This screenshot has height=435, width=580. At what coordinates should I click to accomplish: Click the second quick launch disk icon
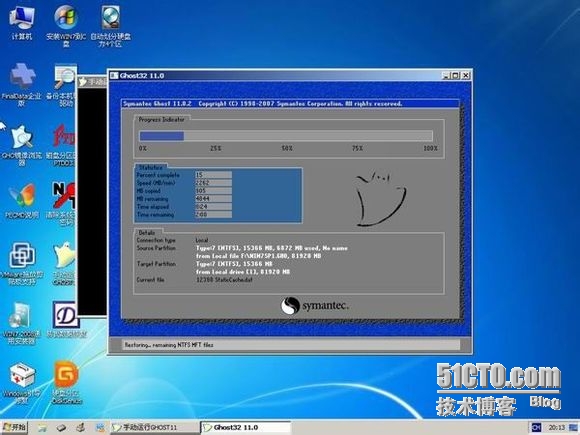61,428
